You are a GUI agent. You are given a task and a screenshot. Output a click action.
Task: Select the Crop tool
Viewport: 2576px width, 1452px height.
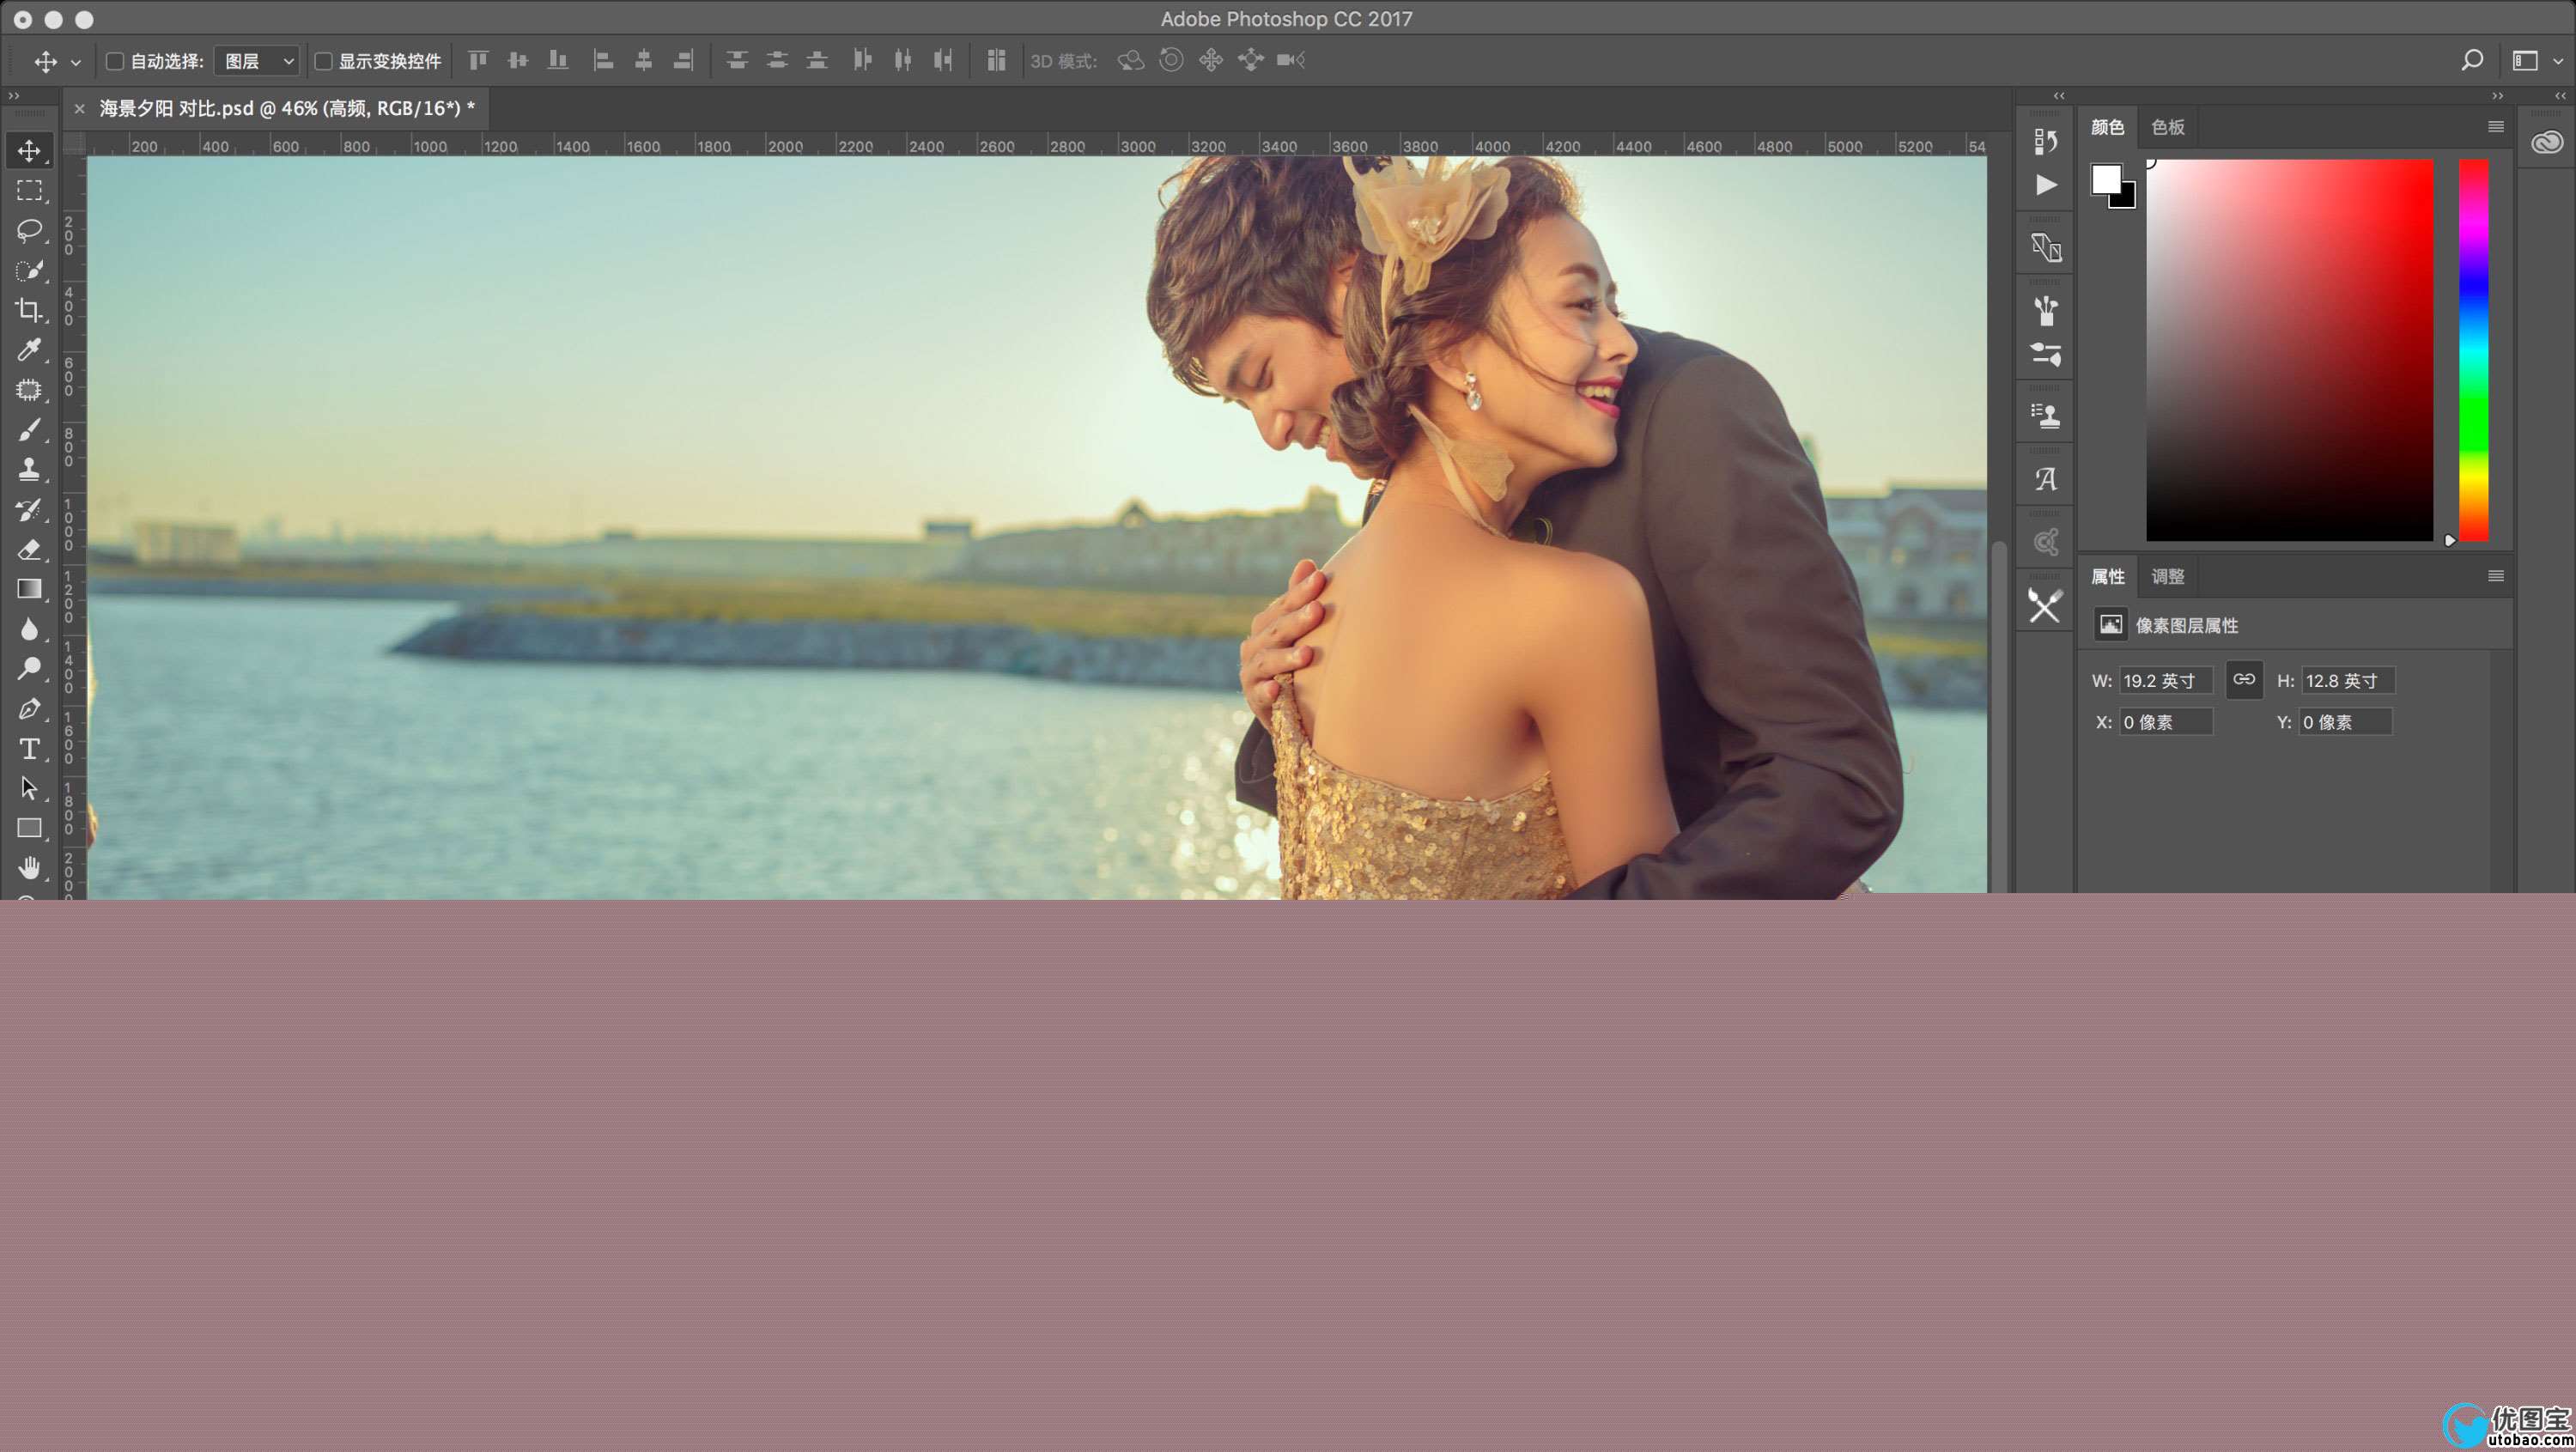point(29,310)
